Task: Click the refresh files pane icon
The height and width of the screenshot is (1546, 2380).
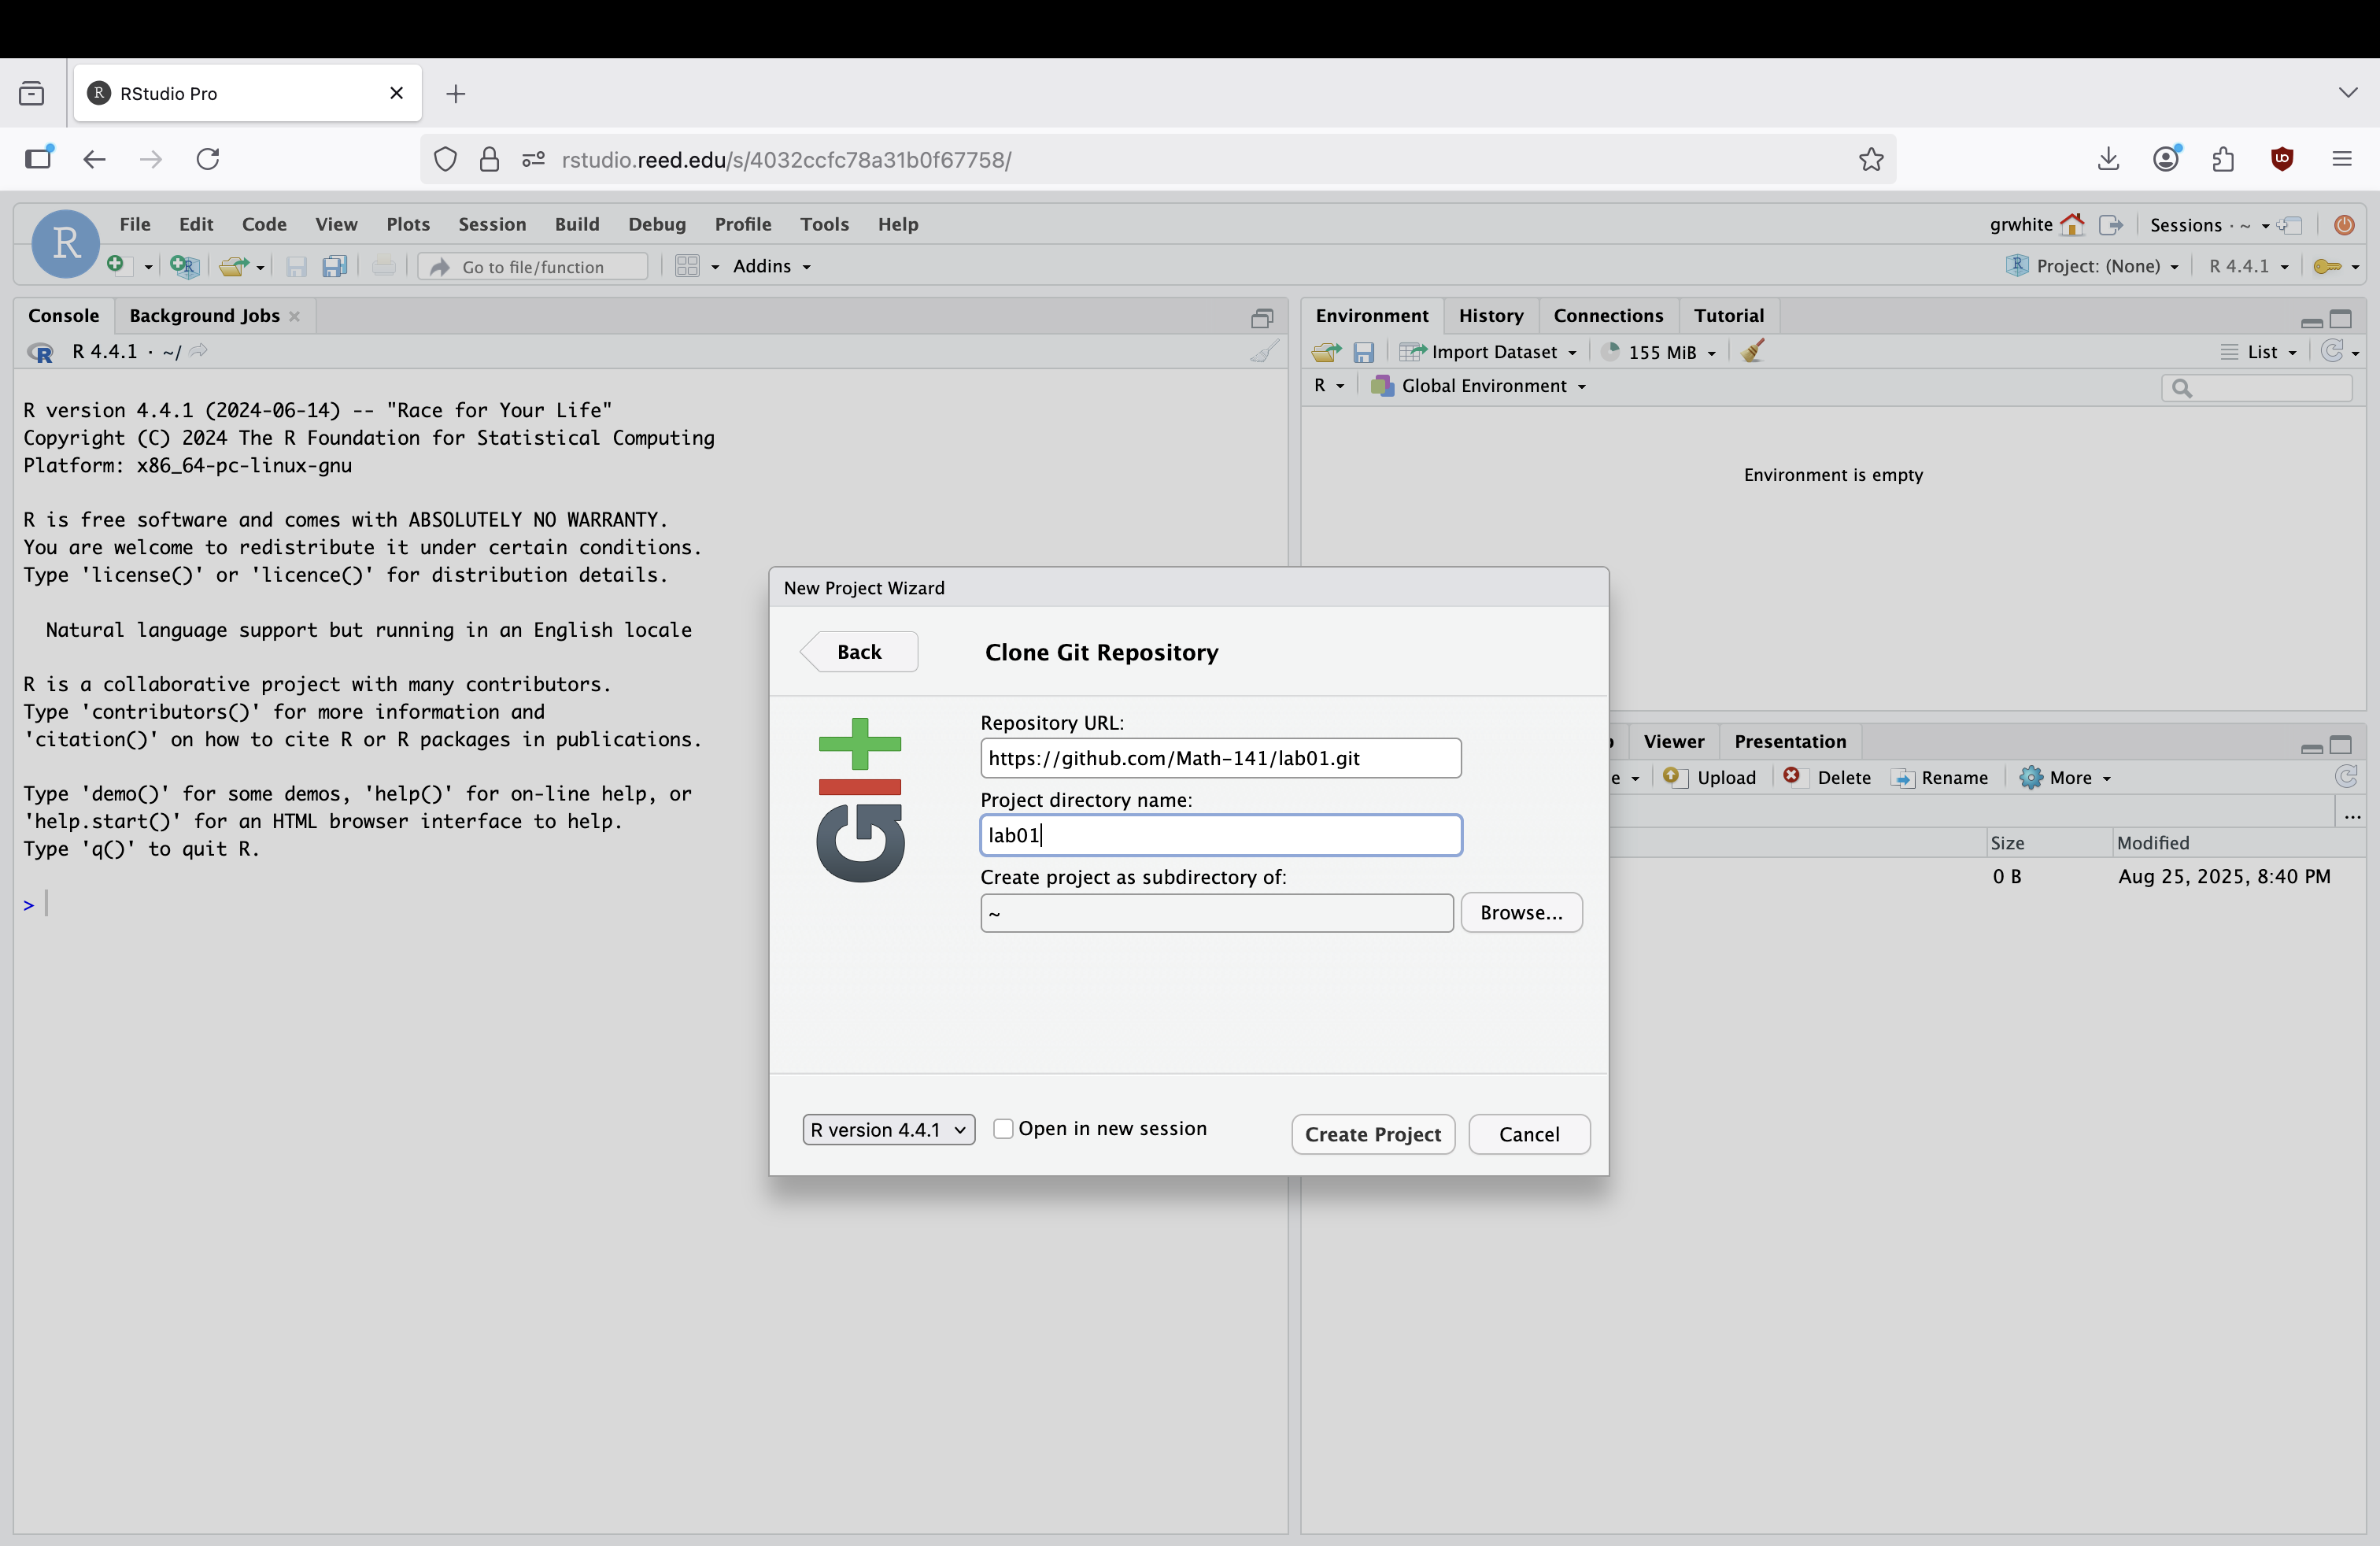Action: click(2345, 777)
